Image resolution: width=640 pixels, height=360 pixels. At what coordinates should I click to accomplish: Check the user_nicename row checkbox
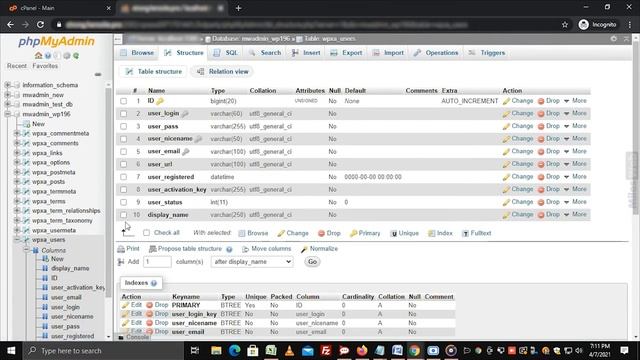click(x=124, y=139)
